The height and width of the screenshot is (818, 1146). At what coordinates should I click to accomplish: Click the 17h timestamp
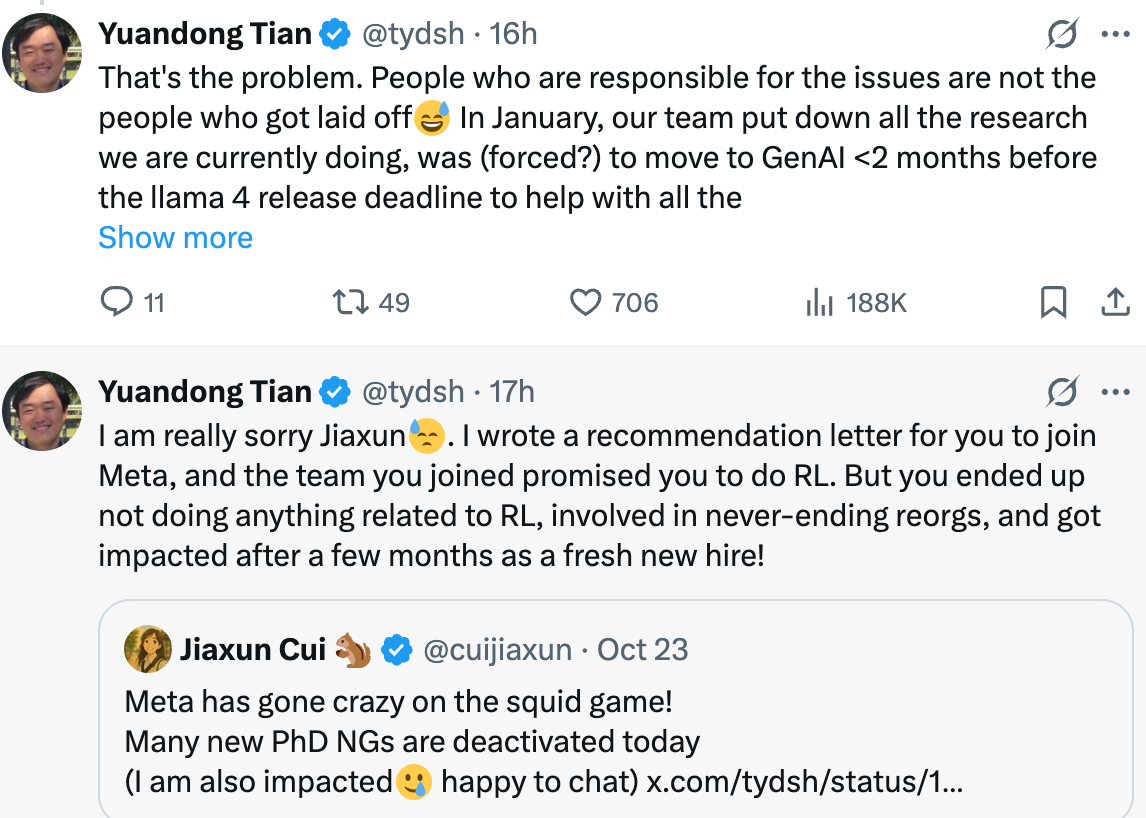pyautogui.click(x=512, y=392)
